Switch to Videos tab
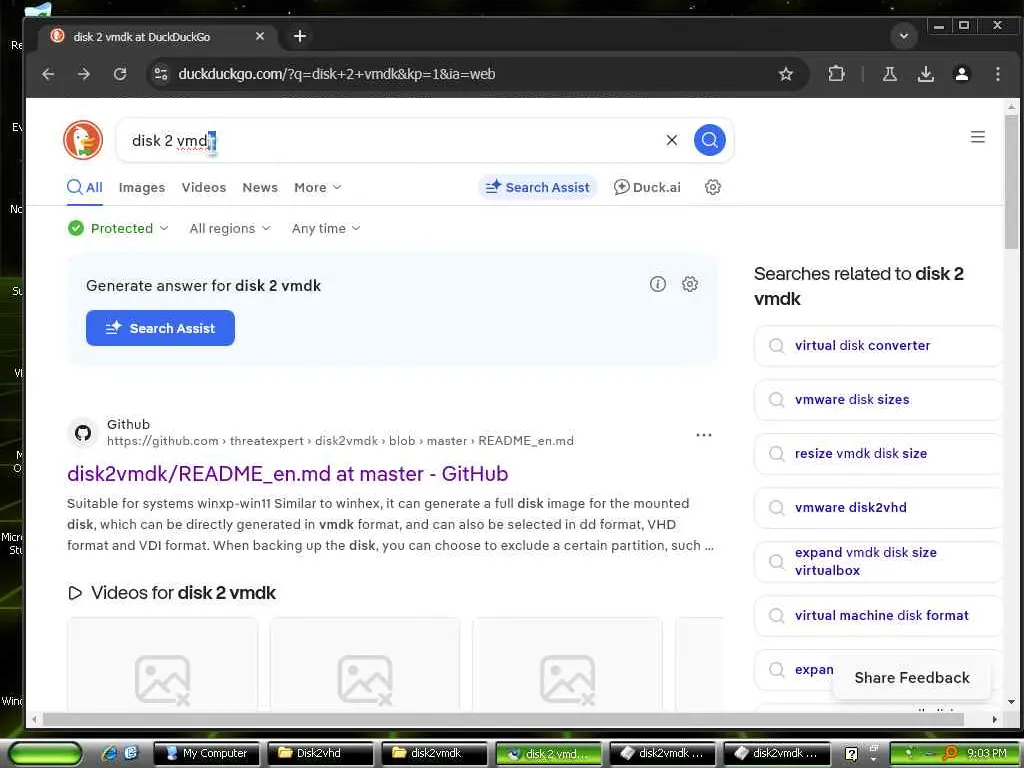The image size is (1024, 768). tap(204, 187)
